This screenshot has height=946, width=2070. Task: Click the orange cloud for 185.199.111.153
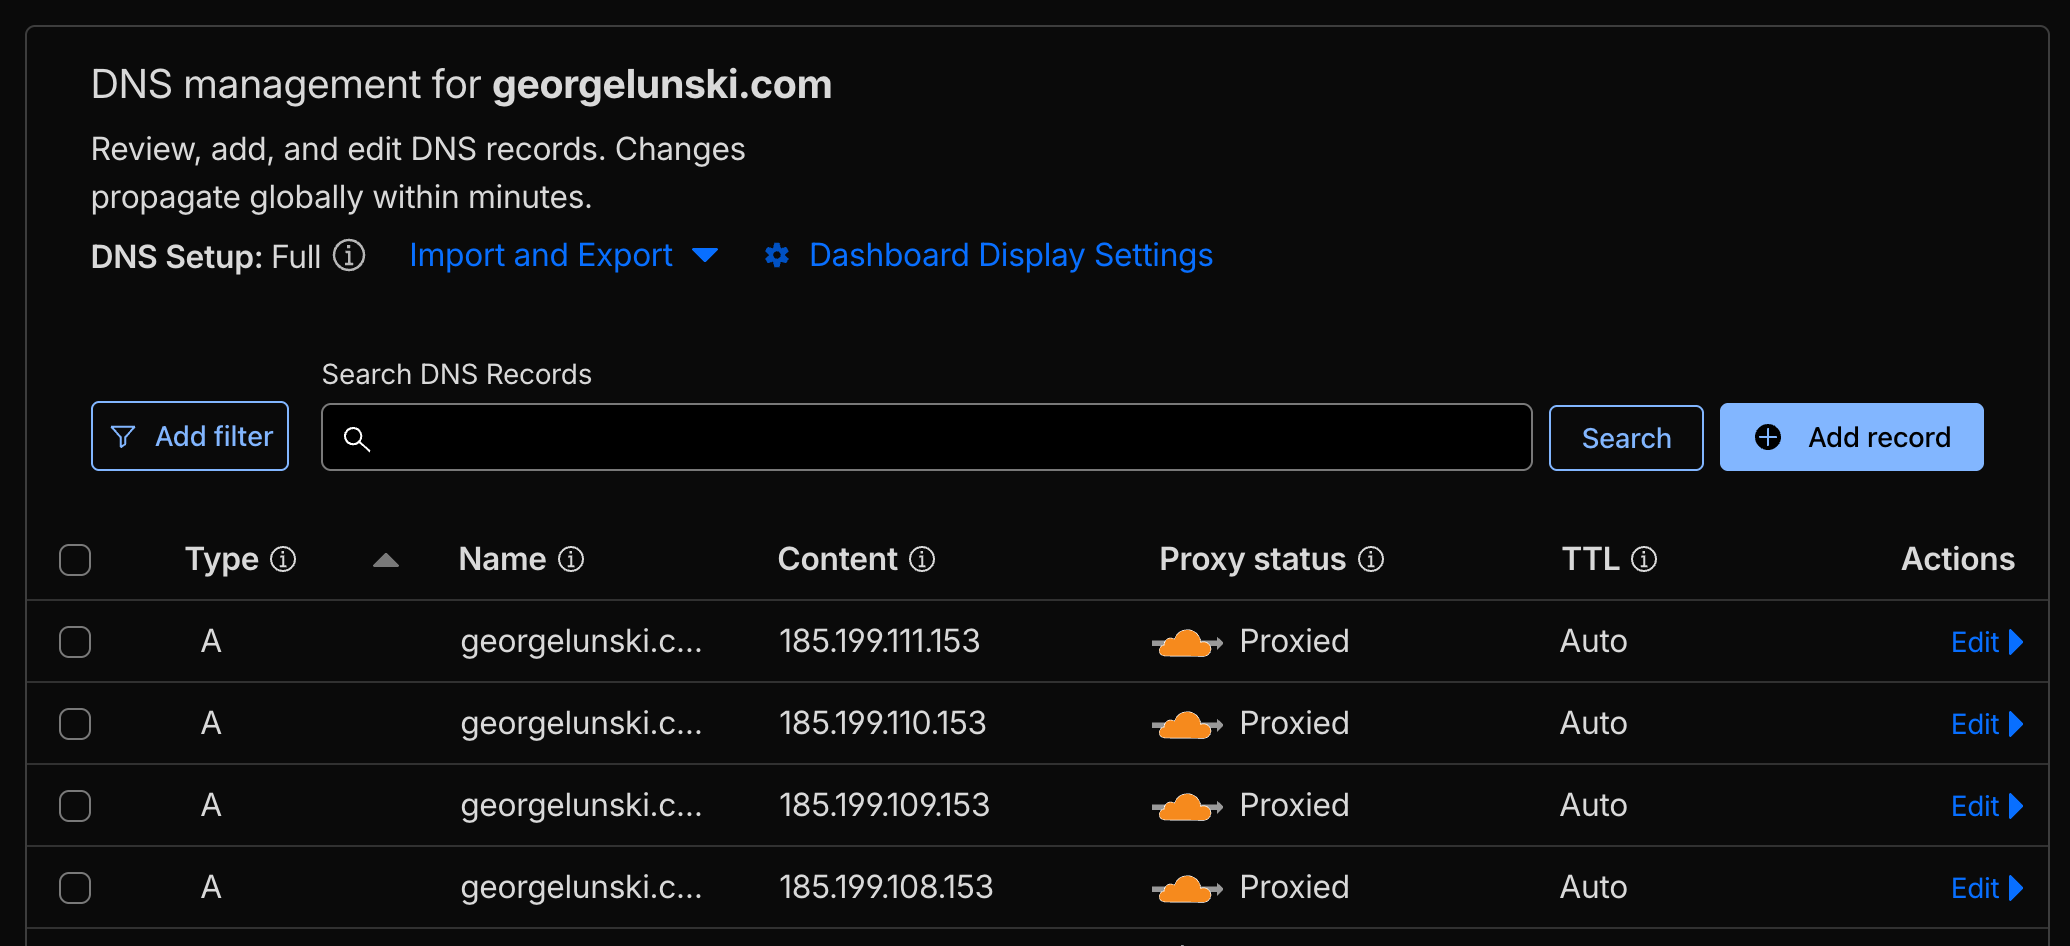(x=1186, y=642)
